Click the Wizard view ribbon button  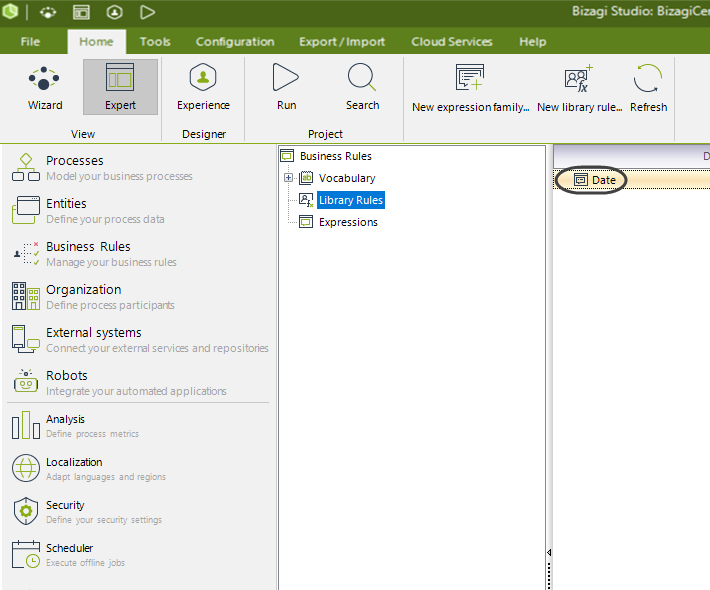tap(45, 87)
